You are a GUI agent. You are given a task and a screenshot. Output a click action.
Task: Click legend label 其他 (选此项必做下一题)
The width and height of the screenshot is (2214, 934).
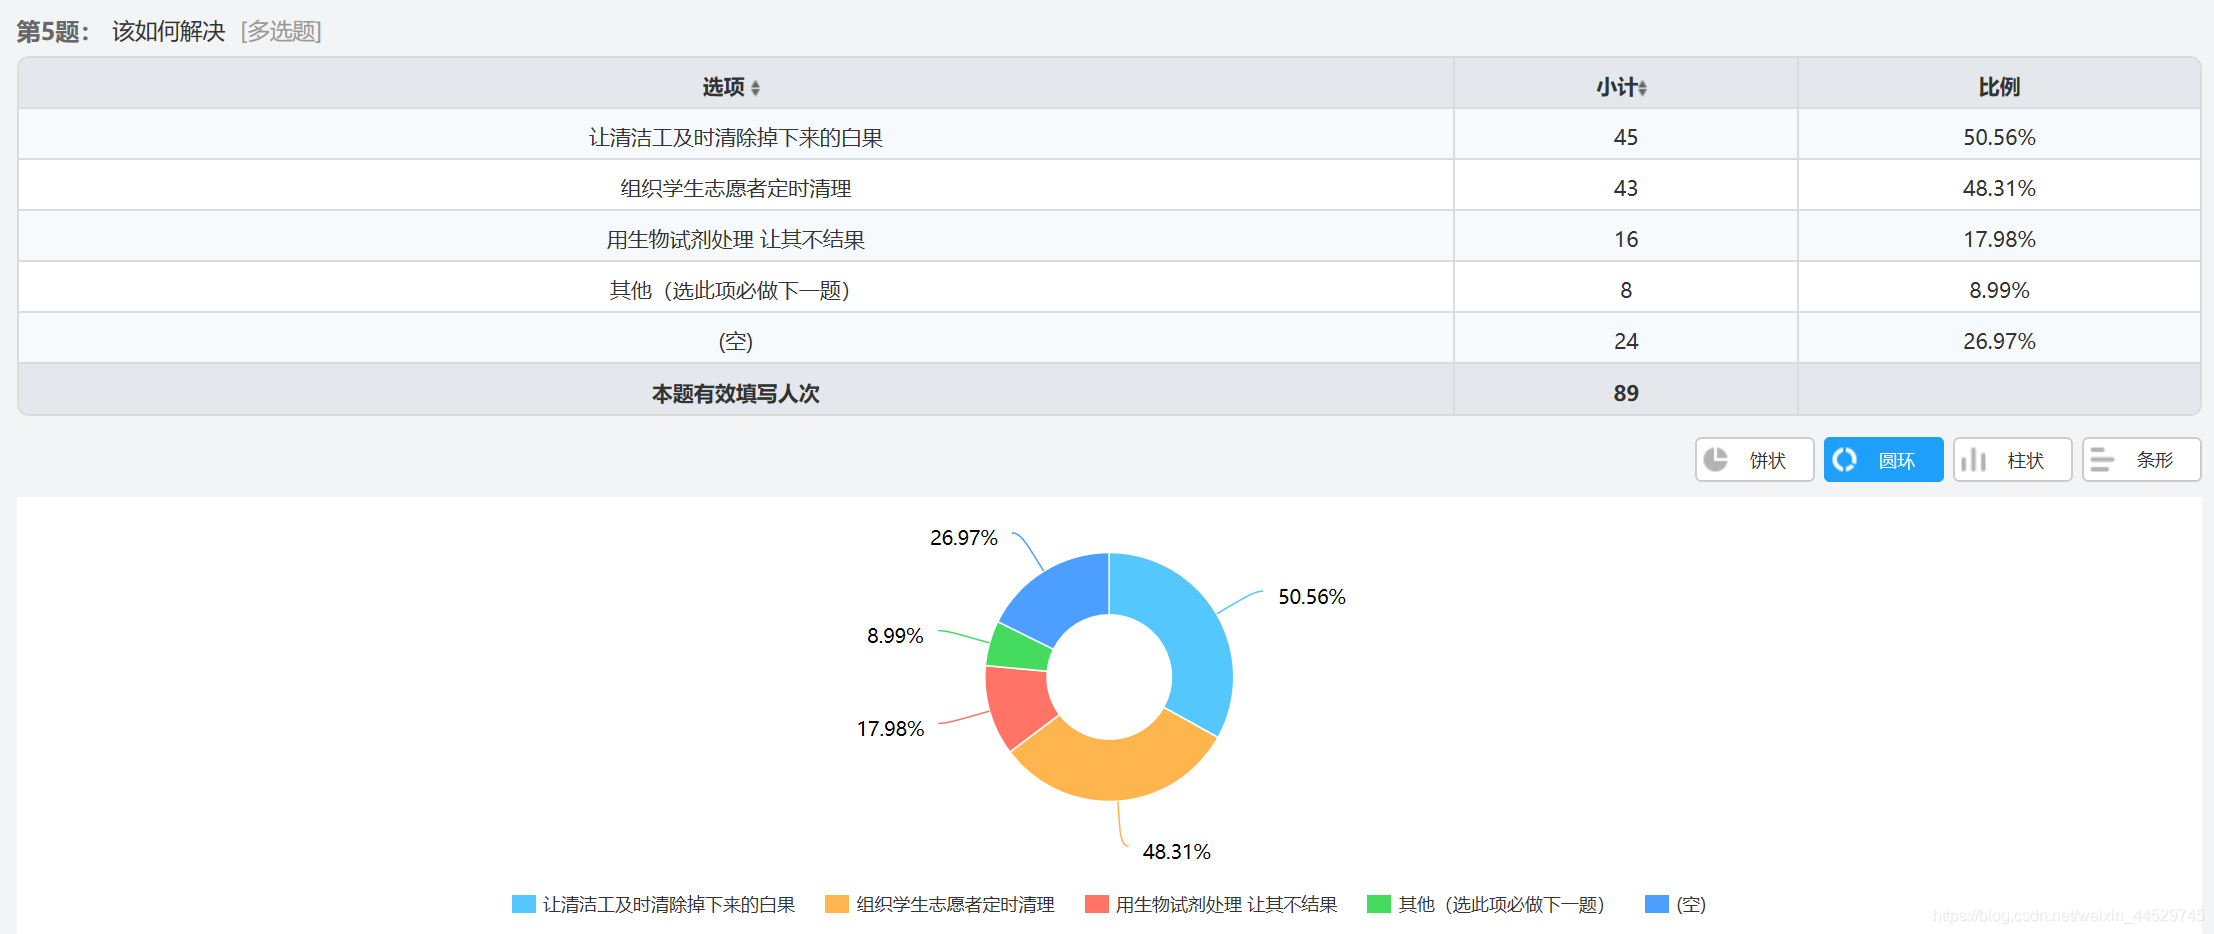click(x=1501, y=904)
